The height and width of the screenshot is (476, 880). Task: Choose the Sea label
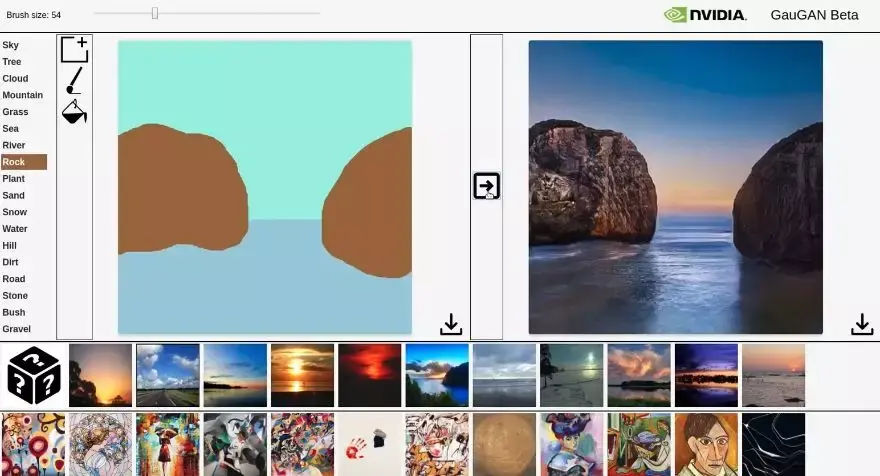11,129
